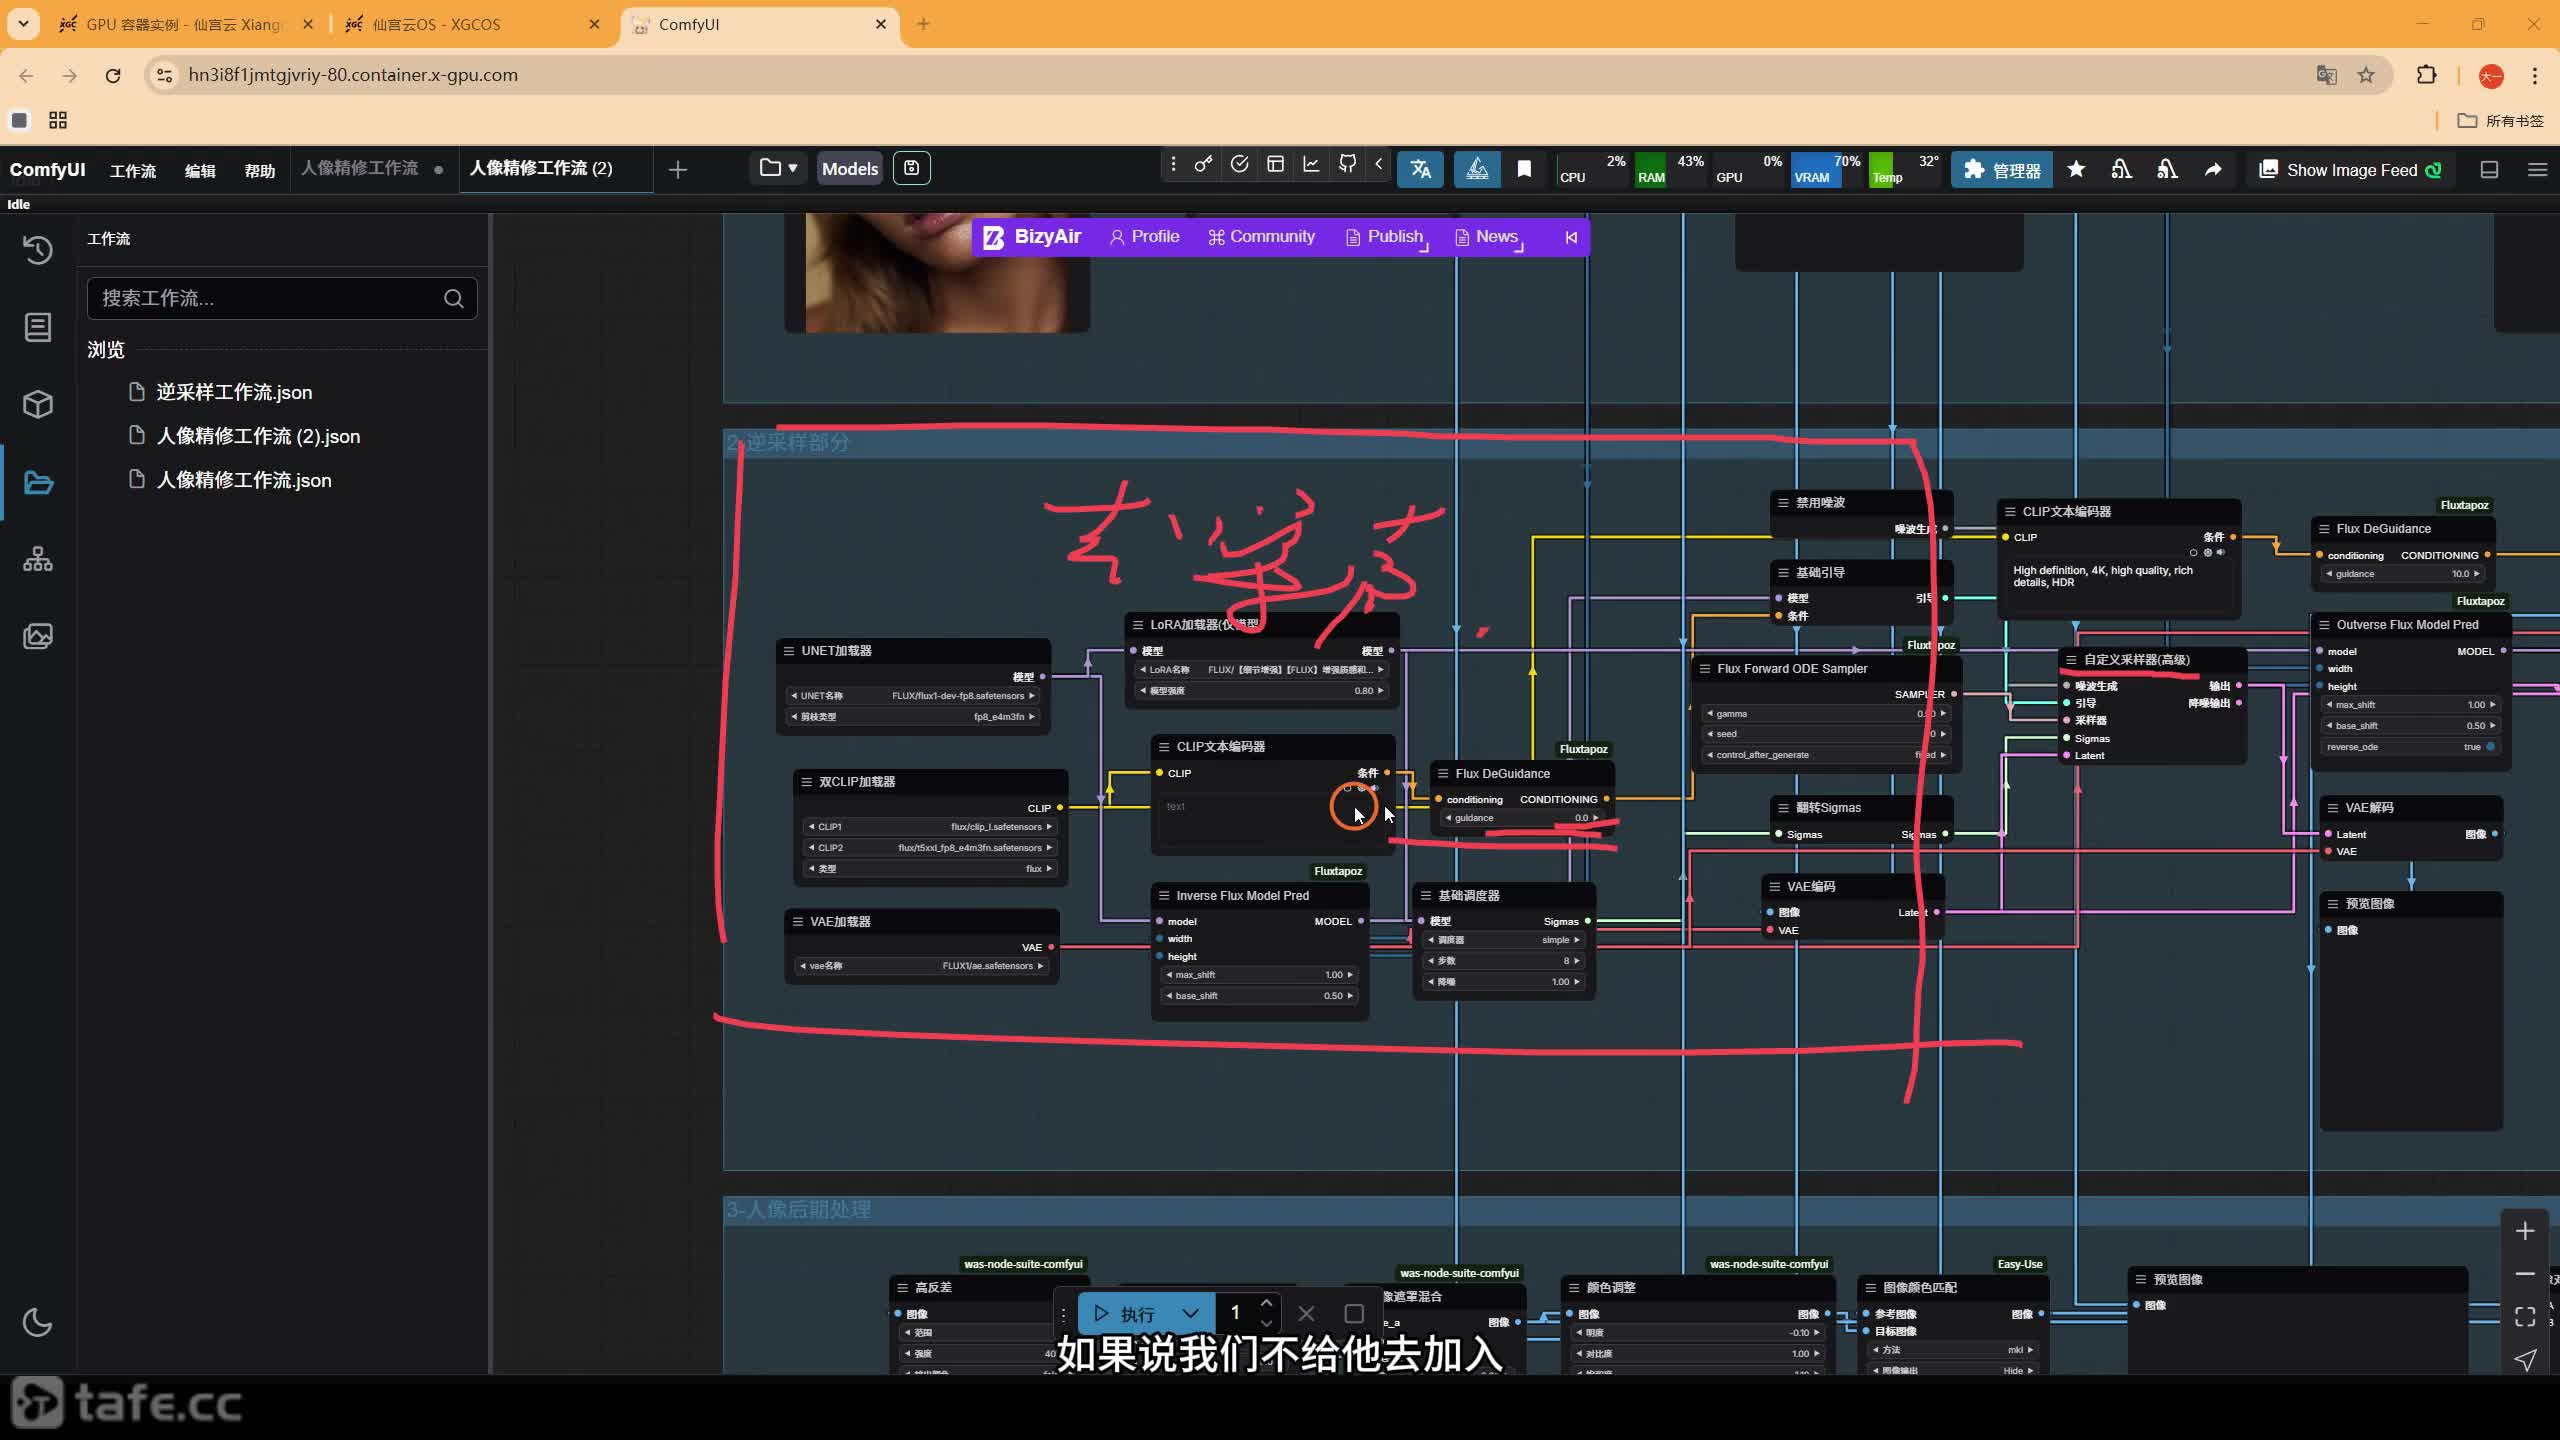The width and height of the screenshot is (2560, 1440).
Task: Open CLIP1 dropdown in 双CLIP加载器
Action: (930, 827)
